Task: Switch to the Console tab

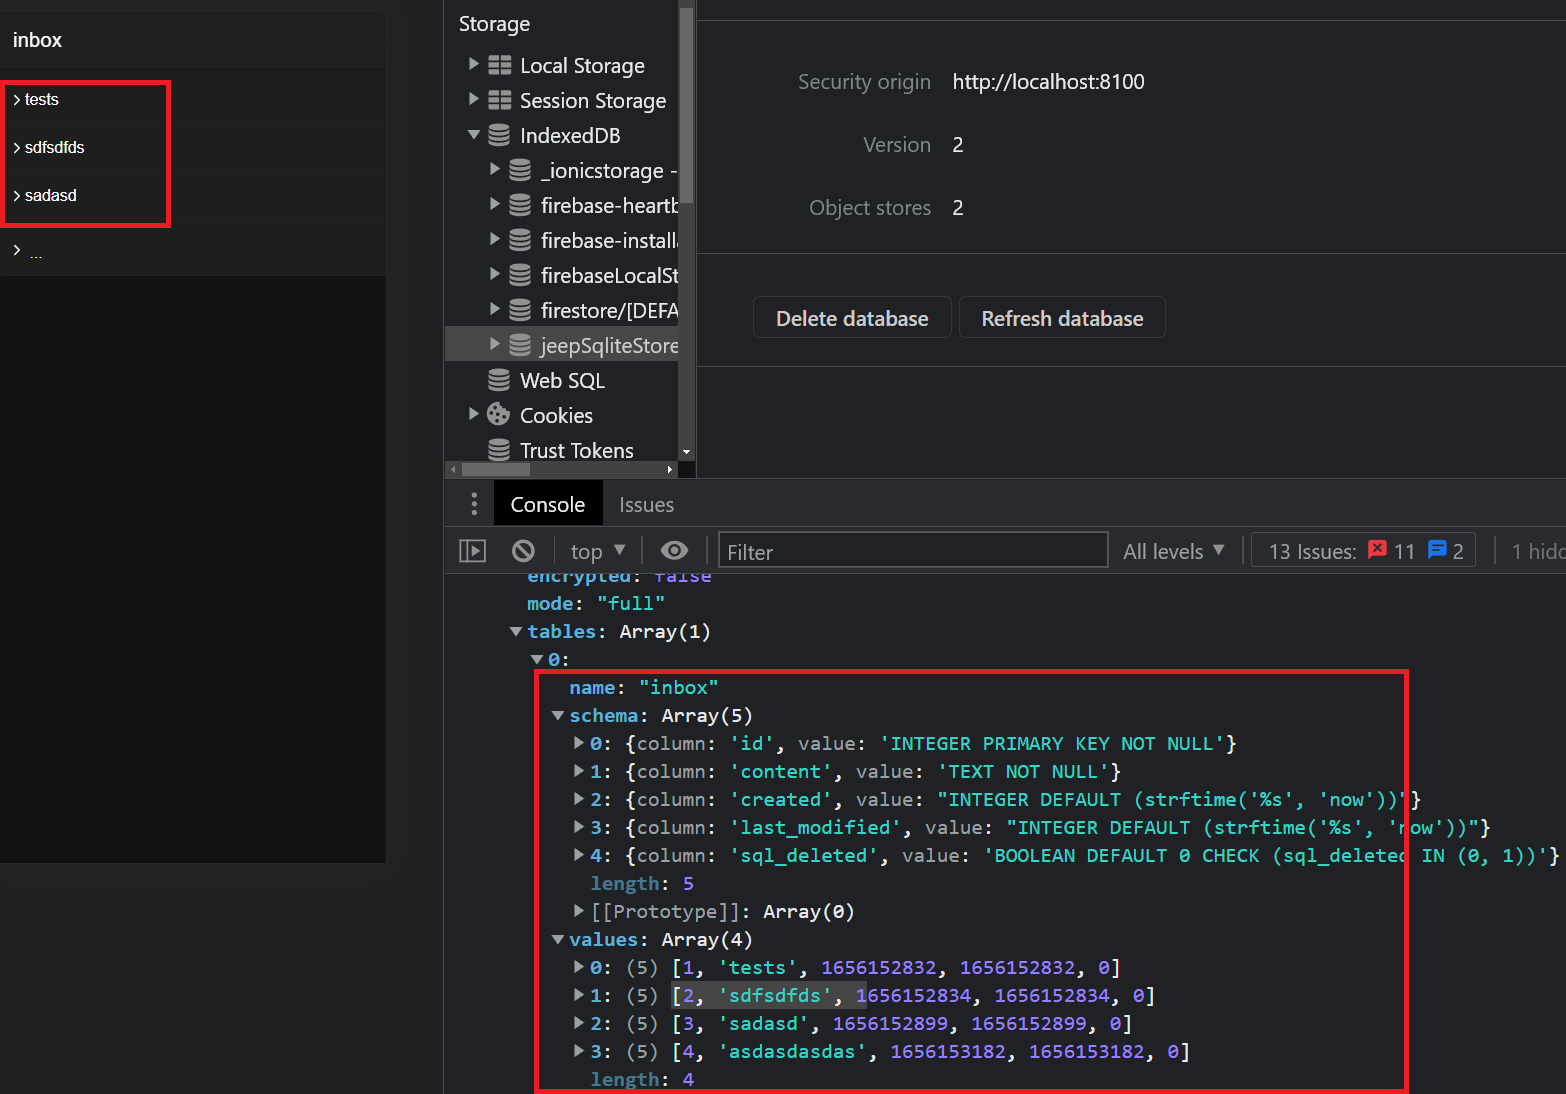Action: click(x=547, y=503)
